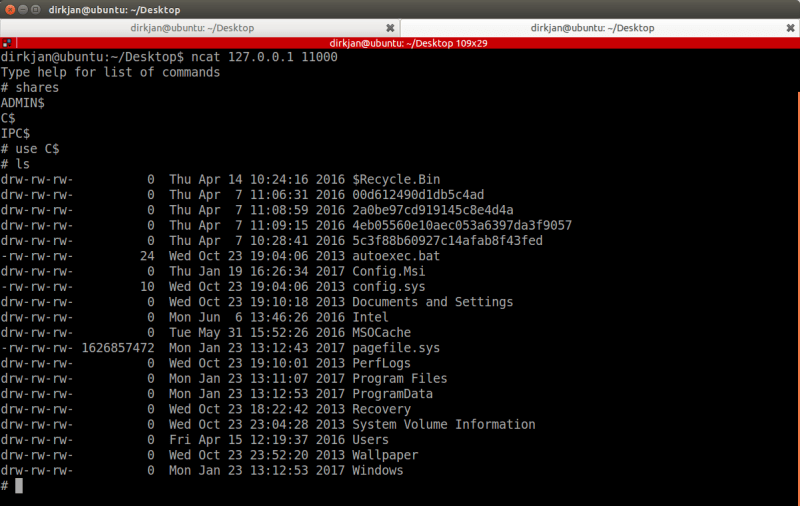The height and width of the screenshot is (506, 800).
Task: Click the 1626857472 file size value
Action: point(118,348)
